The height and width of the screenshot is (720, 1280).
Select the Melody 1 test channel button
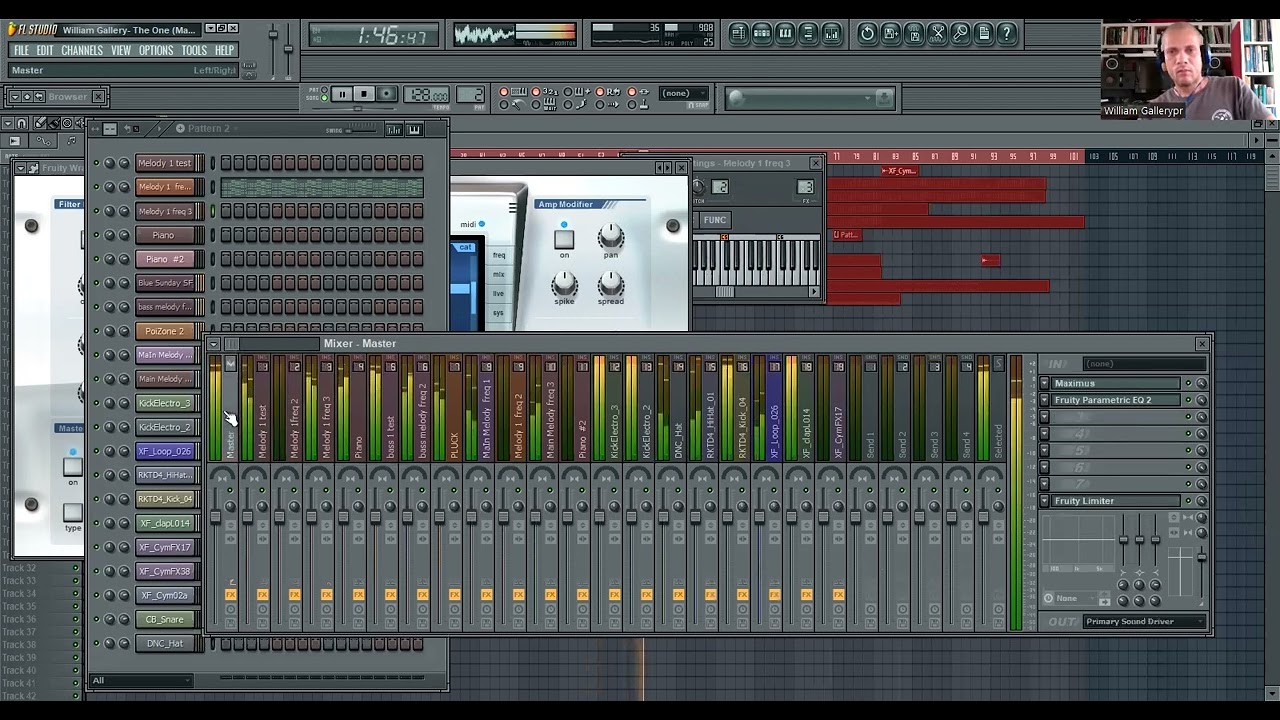[165, 163]
